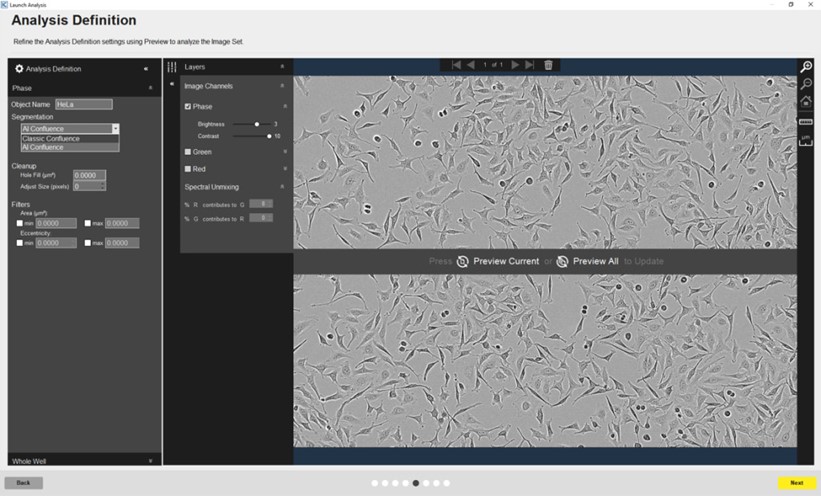Tick the Area min filter checkbox

(20, 223)
